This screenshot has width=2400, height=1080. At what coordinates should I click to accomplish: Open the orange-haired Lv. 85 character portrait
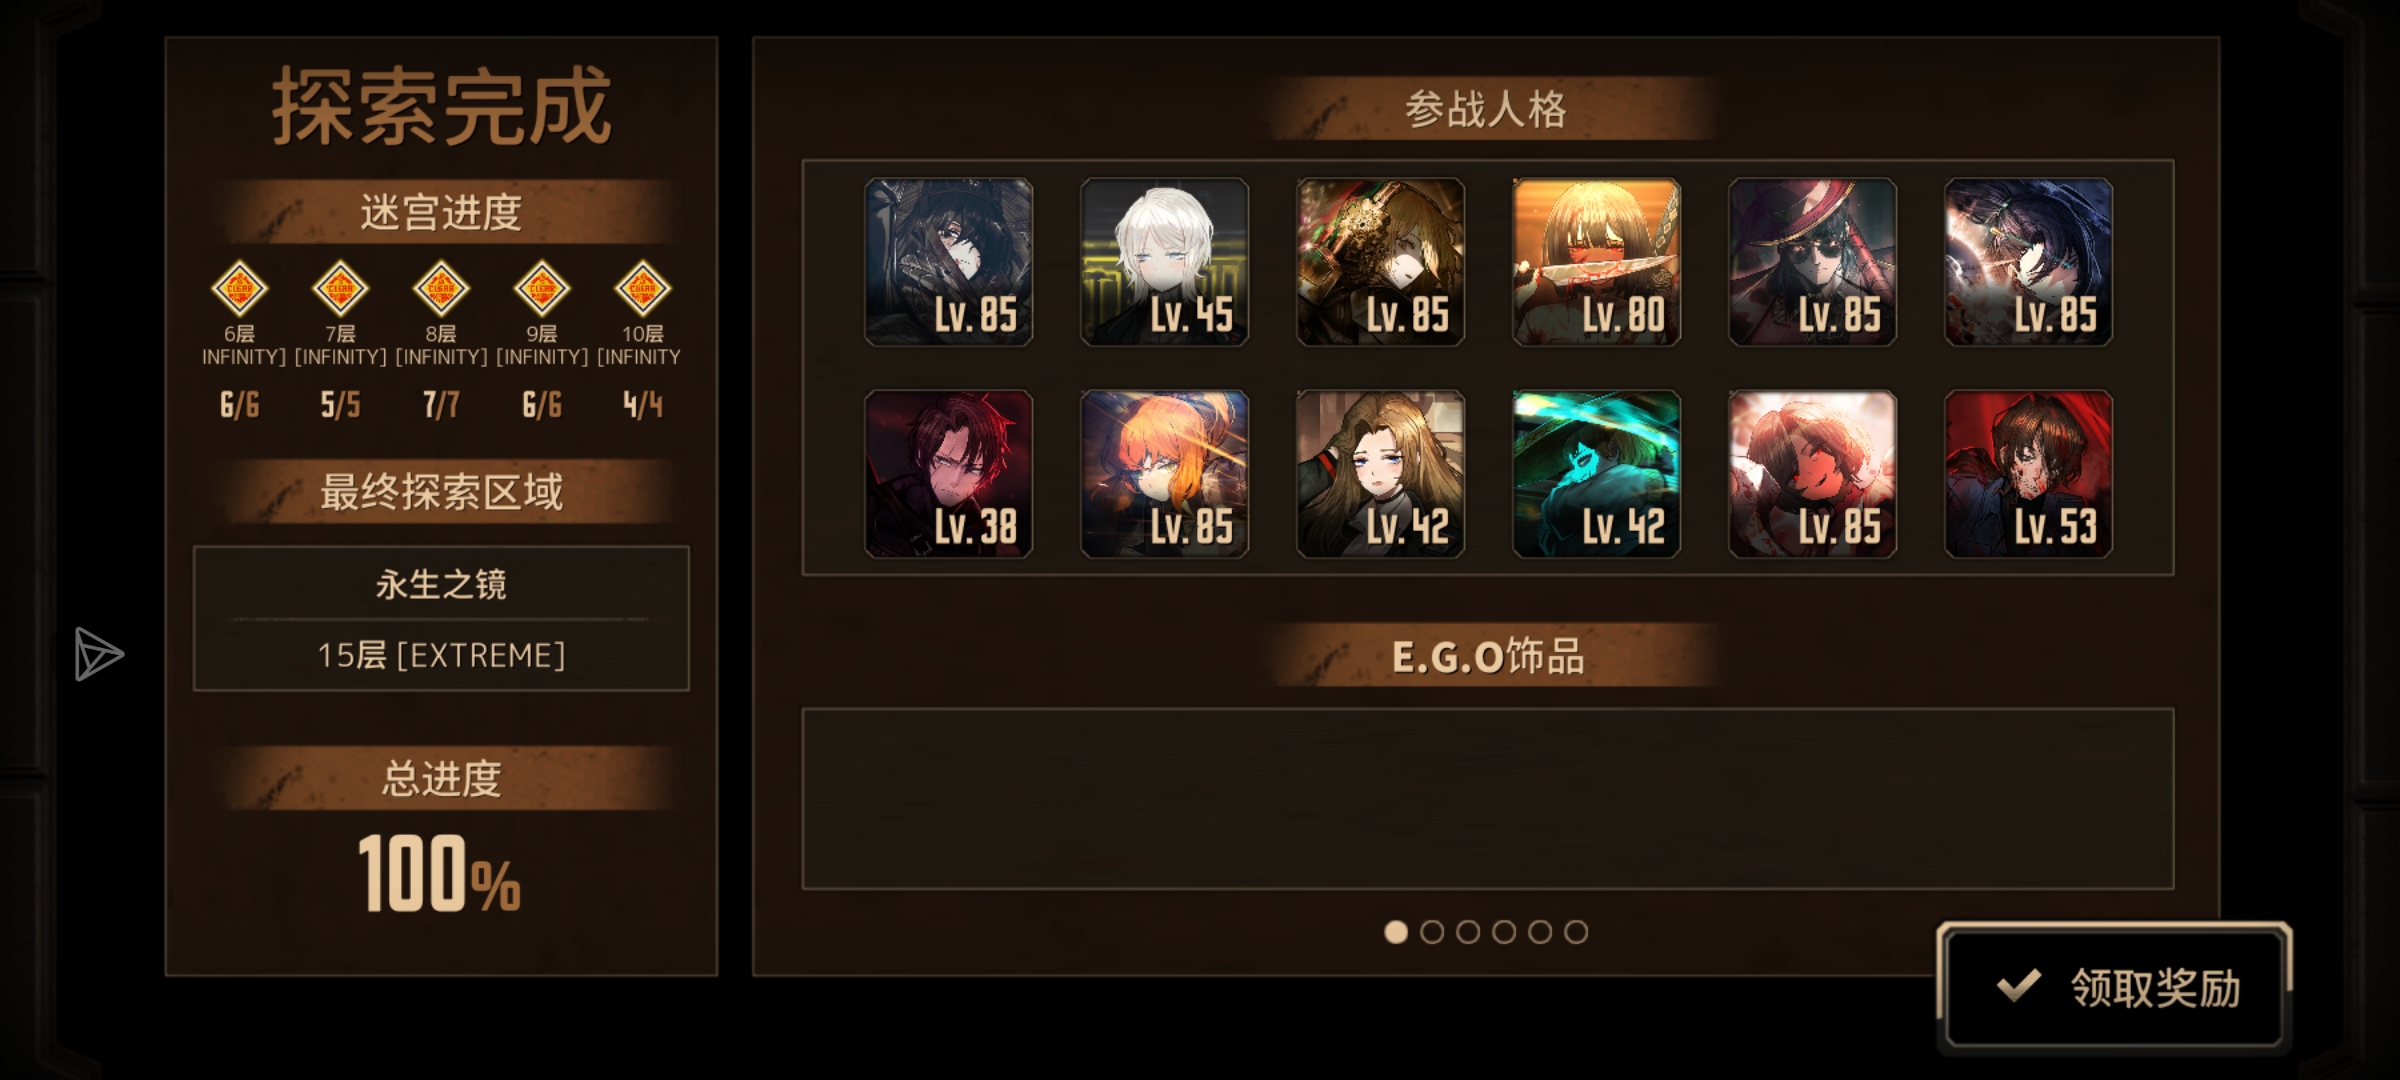(1165, 474)
